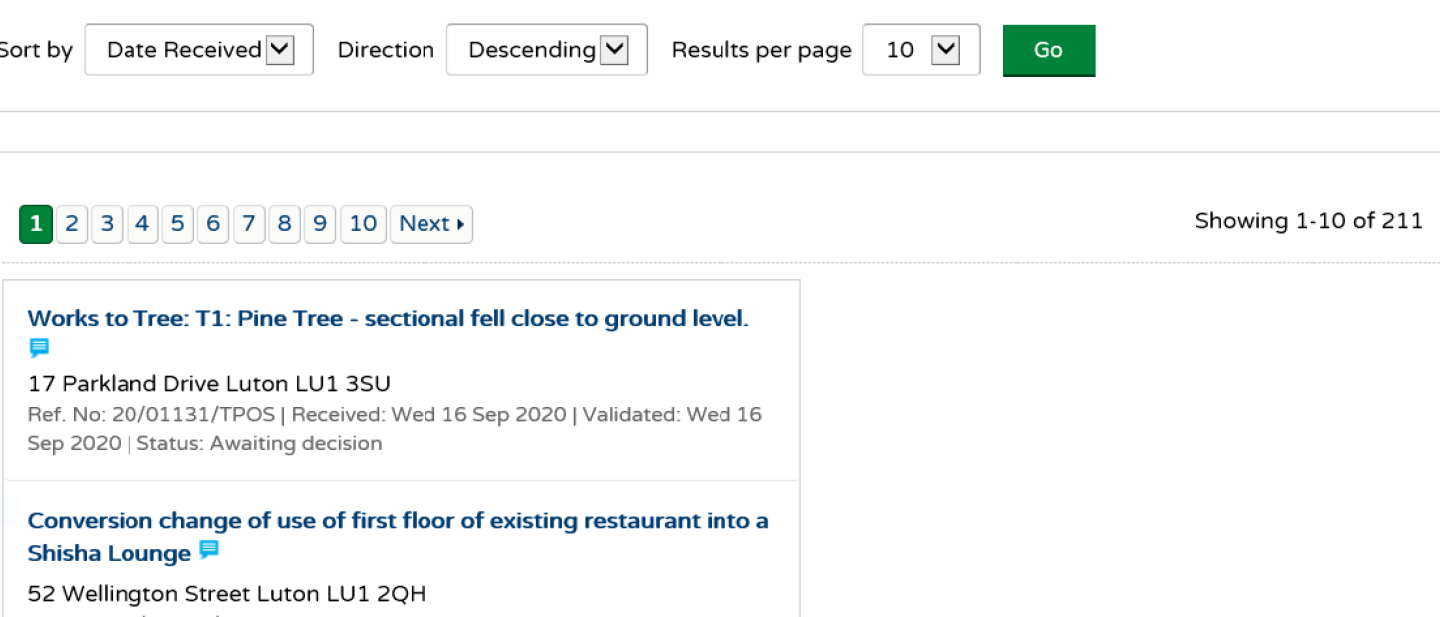
Task: Select the currently active page 1 indicator
Action: [35, 224]
